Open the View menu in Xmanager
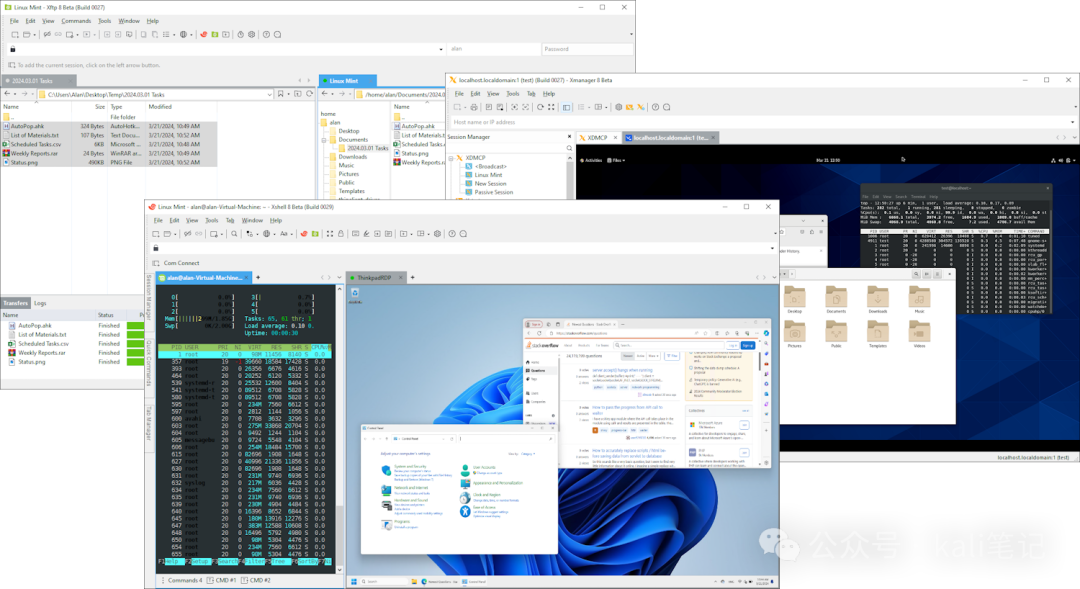 tap(493, 94)
